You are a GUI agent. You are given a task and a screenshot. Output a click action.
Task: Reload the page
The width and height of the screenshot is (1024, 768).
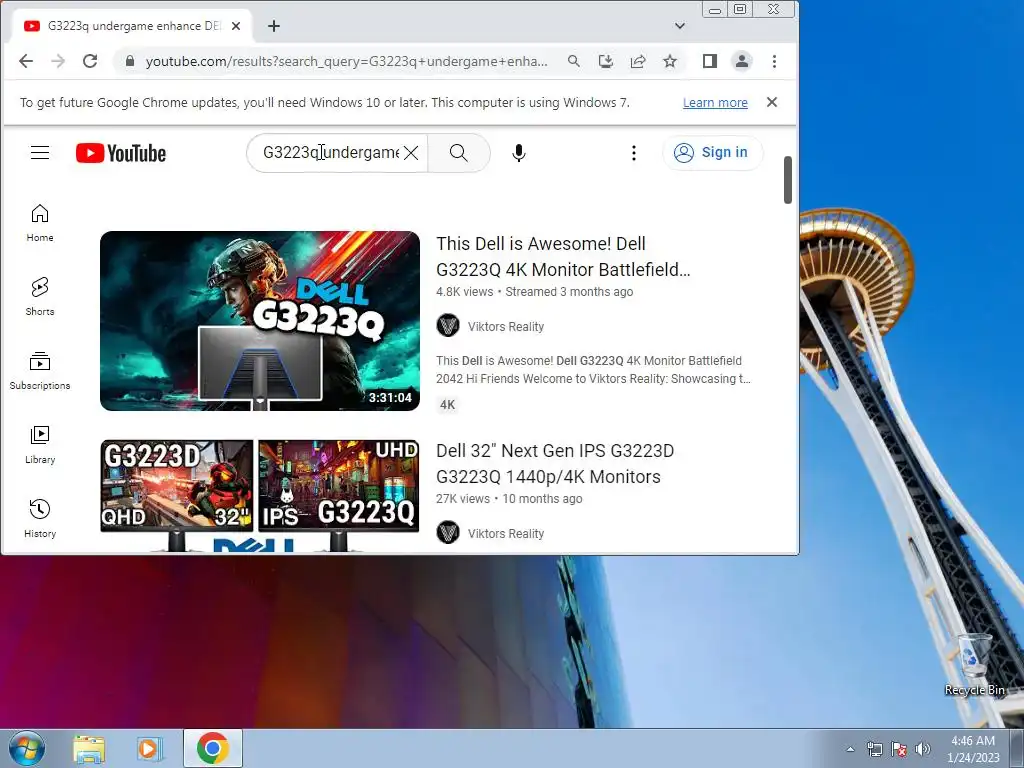(x=90, y=61)
